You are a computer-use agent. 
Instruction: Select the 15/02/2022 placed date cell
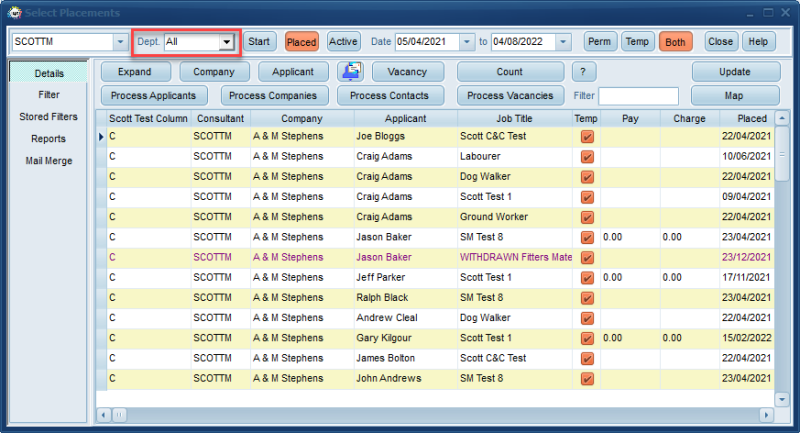click(x=746, y=338)
